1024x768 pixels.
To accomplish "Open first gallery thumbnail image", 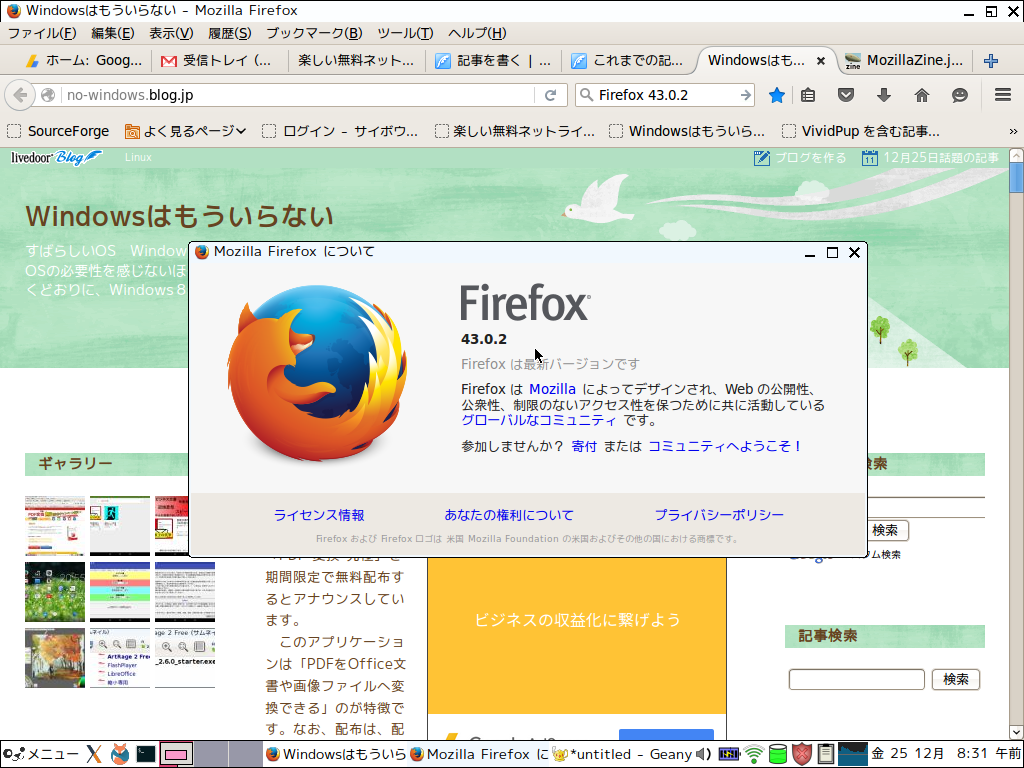I will click(x=55, y=526).
